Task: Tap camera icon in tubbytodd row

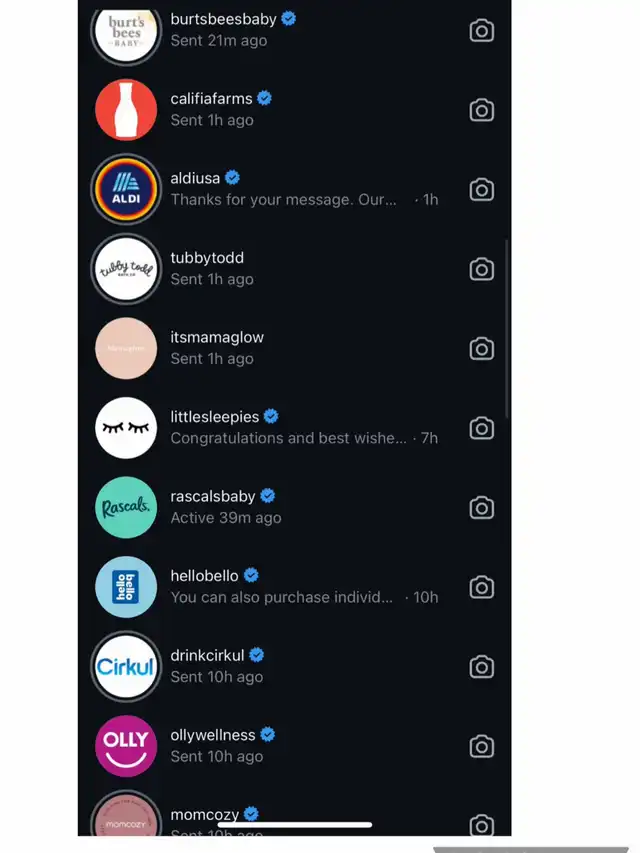Action: [x=482, y=269]
